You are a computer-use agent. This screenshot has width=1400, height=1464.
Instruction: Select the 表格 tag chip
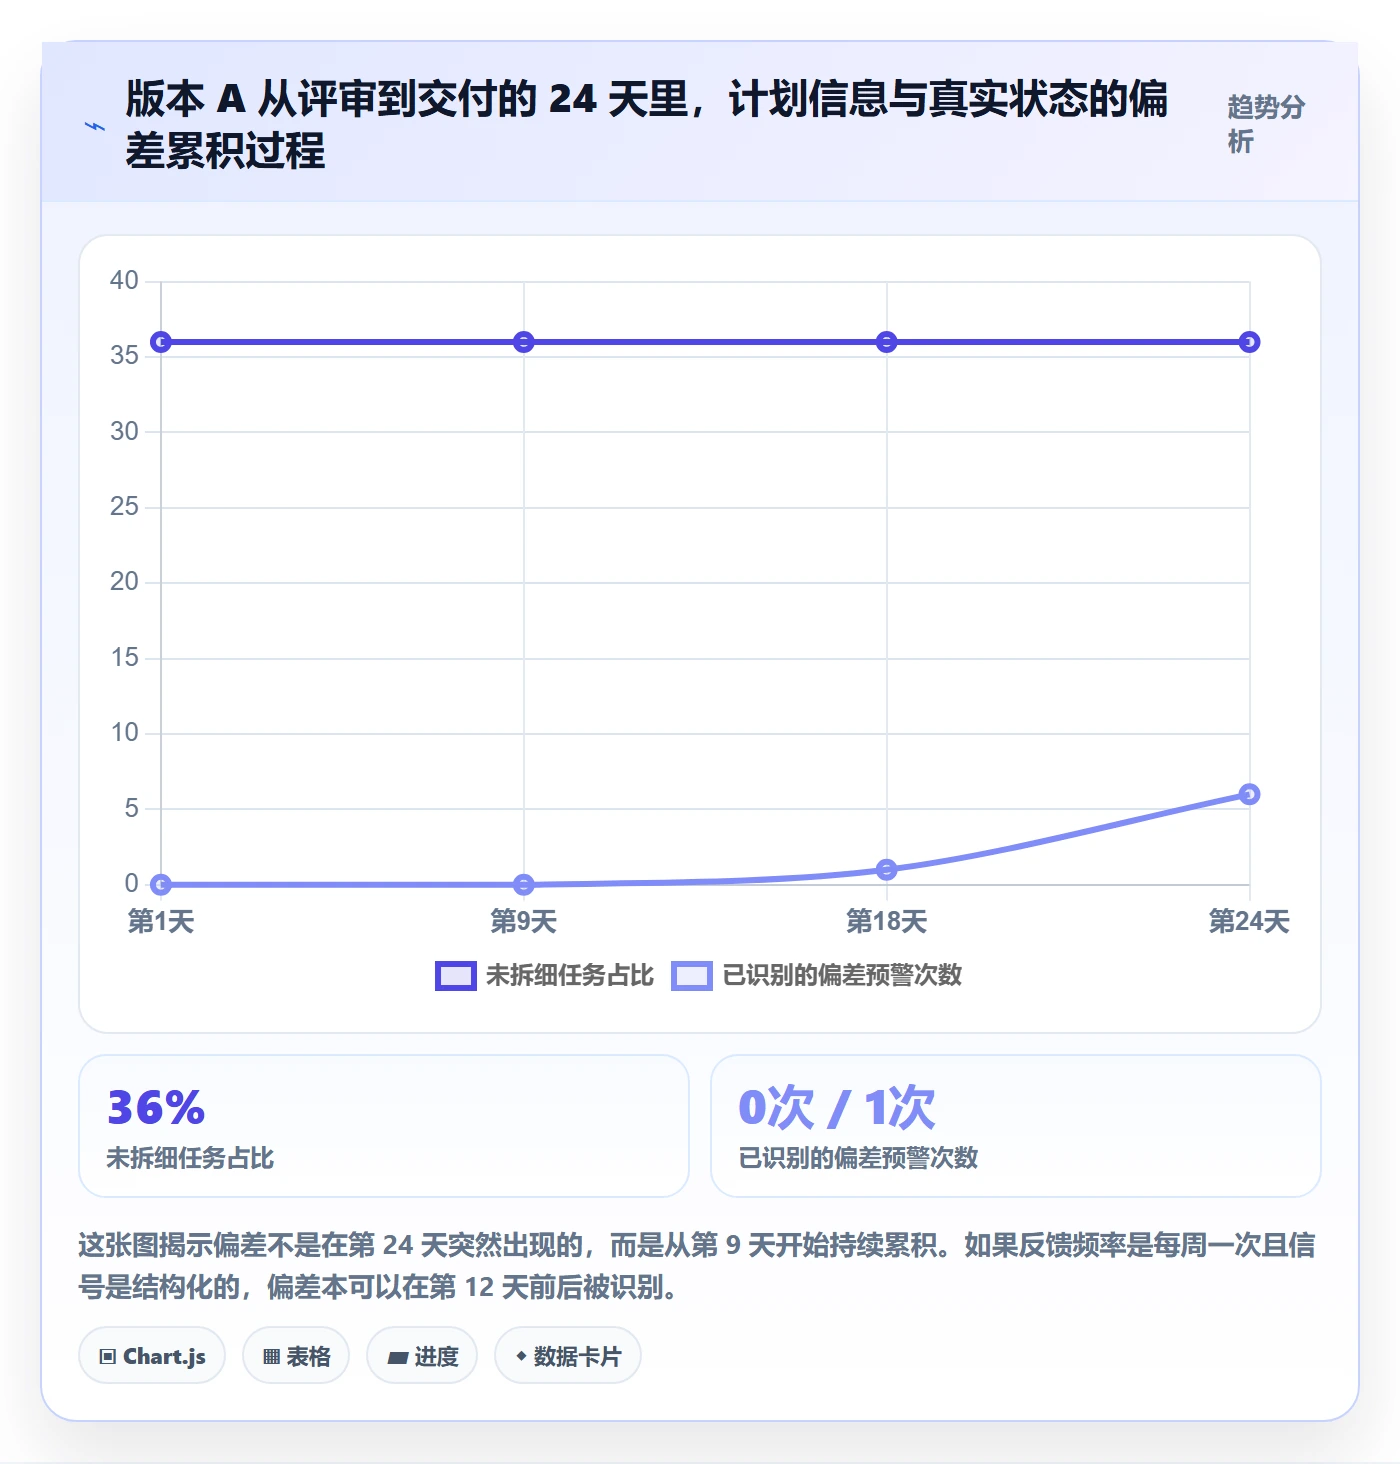coord(296,1356)
